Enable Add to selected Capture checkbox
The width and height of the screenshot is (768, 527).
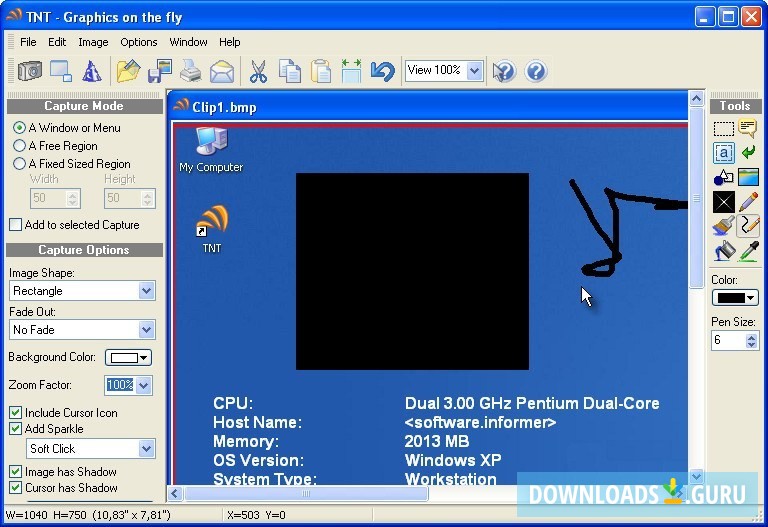[x=16, y=225]
